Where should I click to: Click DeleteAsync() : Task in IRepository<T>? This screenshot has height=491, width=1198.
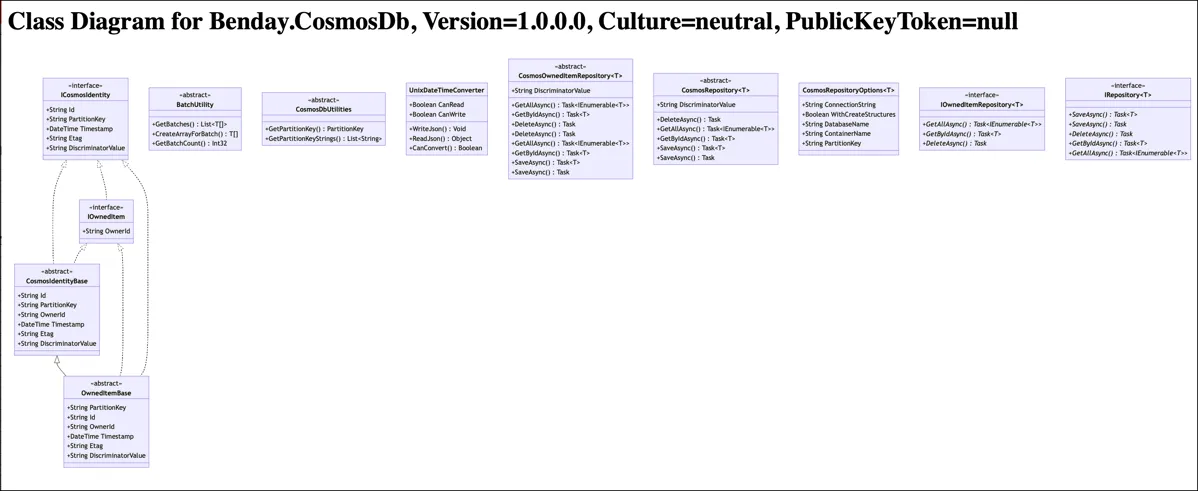pyautogui.click(x=1100, y=134)
